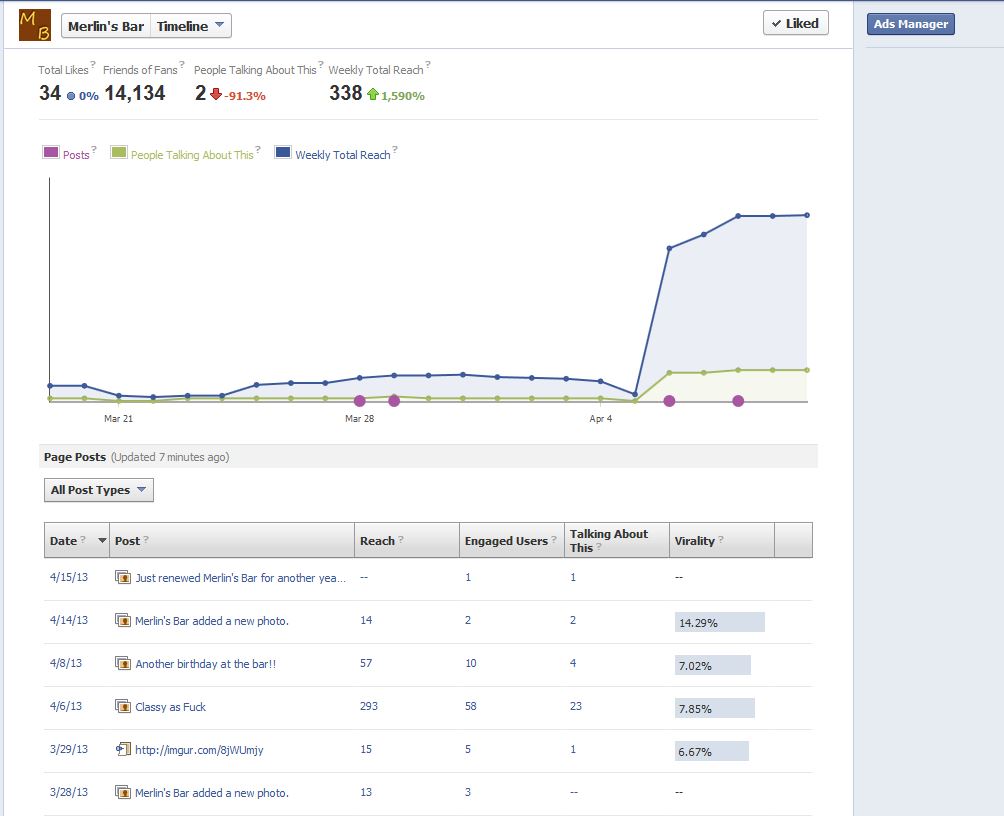Sort by the Virality column header
1004x816 pixels.
[x=722, y=540]
